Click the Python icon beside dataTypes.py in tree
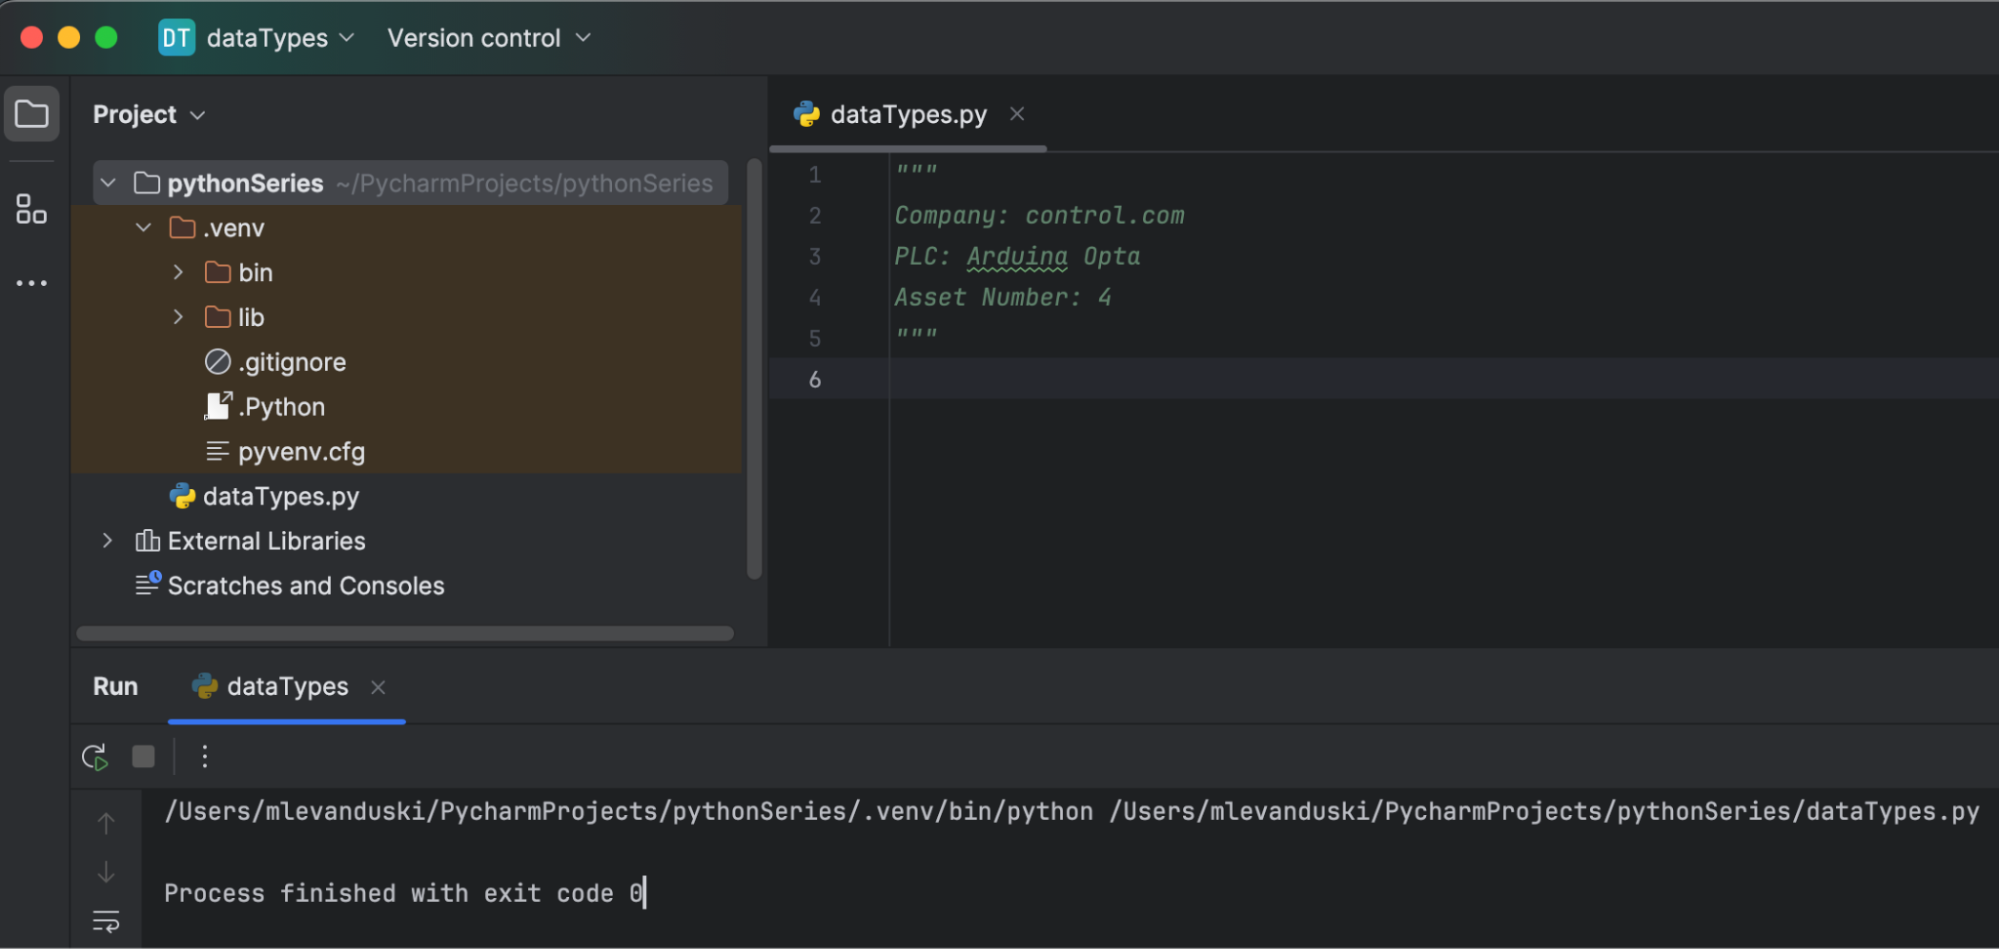 pyautogui.click(x=182, y=496)
